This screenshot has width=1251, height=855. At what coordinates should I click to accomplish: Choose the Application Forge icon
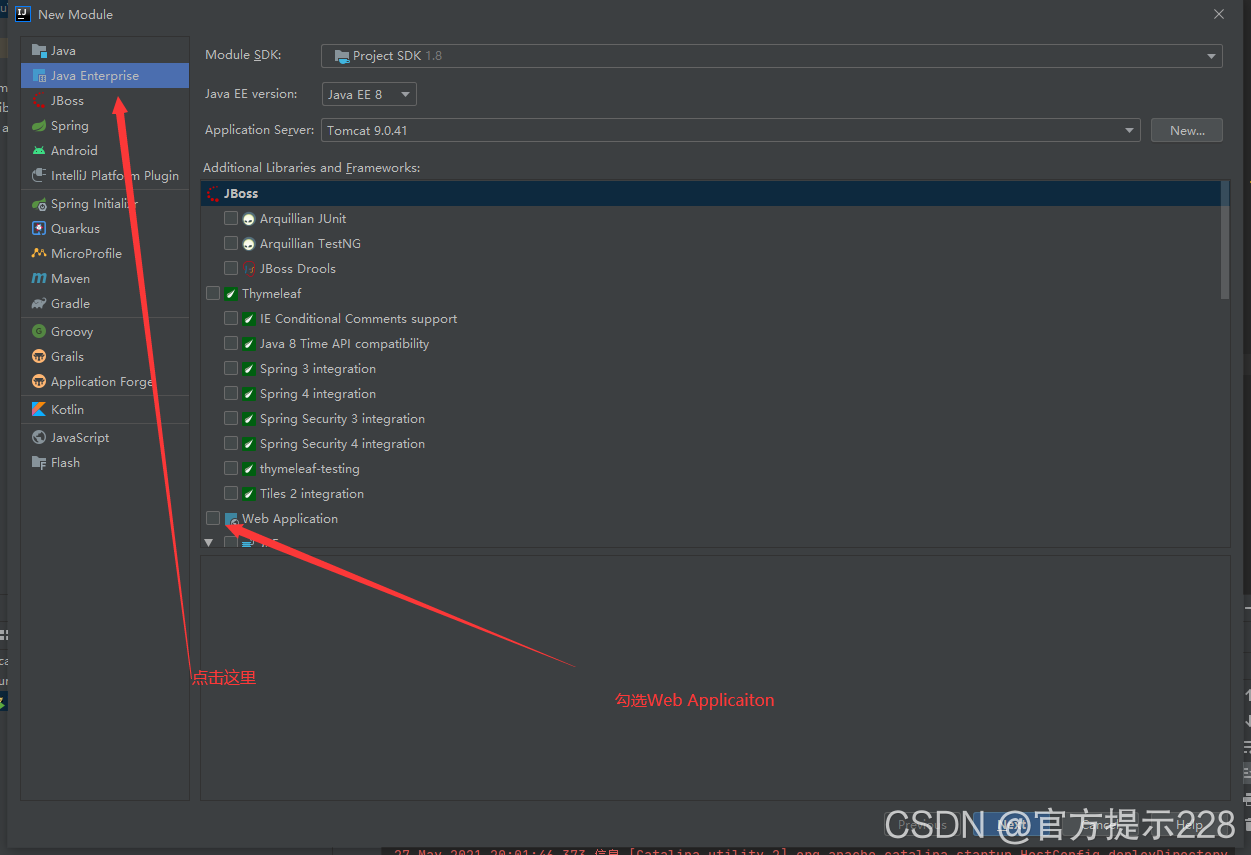pos(39,382)
